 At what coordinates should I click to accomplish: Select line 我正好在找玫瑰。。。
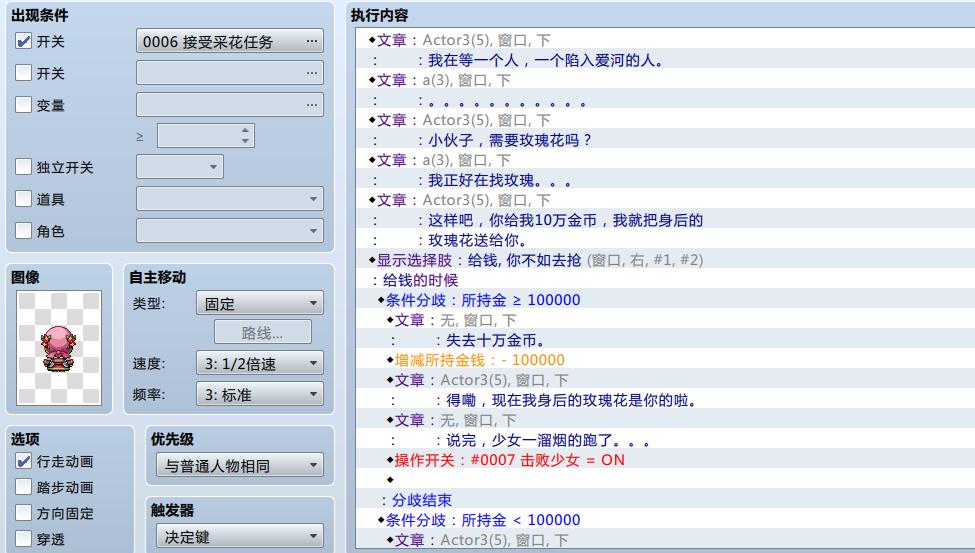665,180
